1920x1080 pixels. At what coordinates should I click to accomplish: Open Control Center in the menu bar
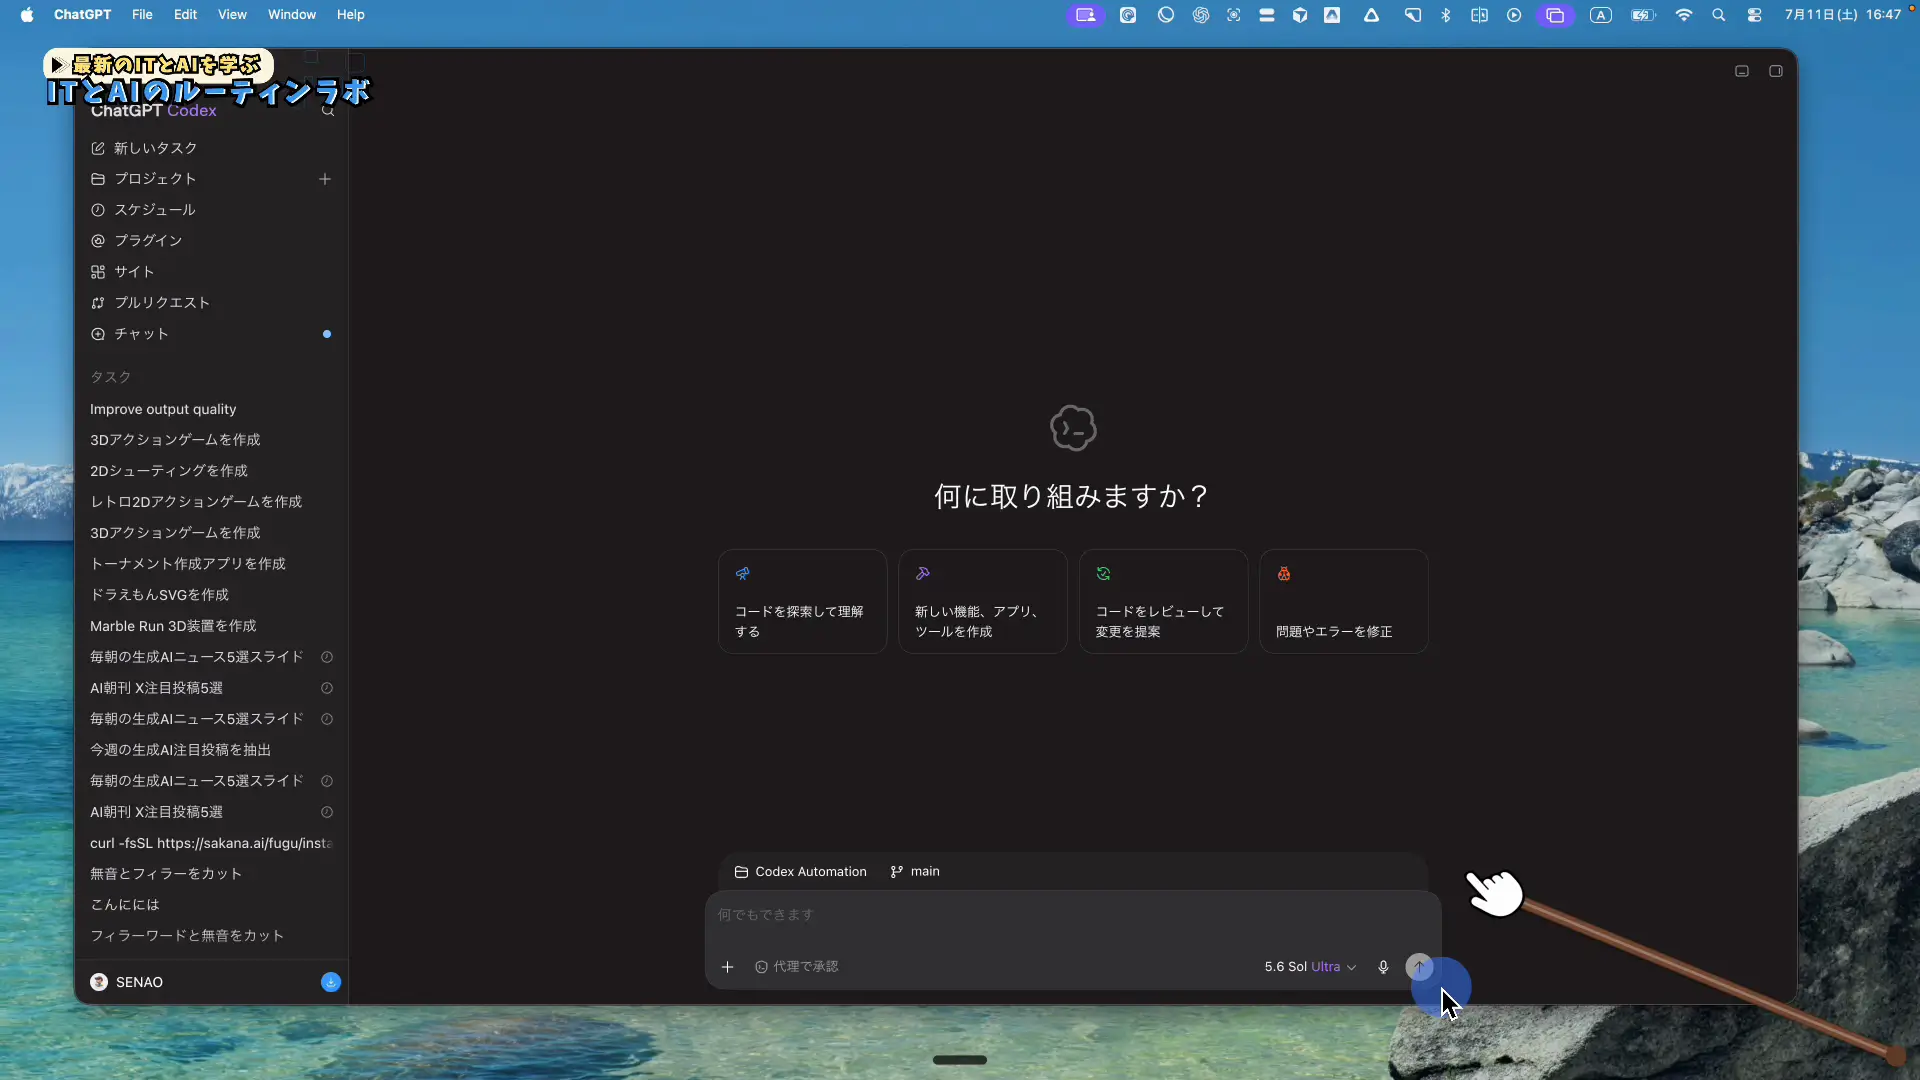click(x=1754, y=15)
